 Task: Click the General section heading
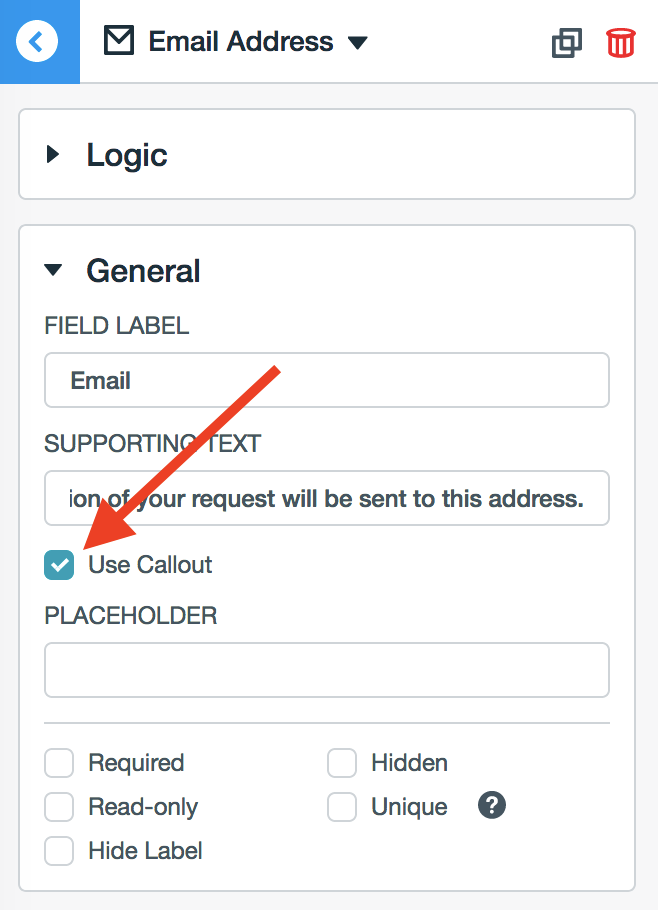click(x=143, y=271)
